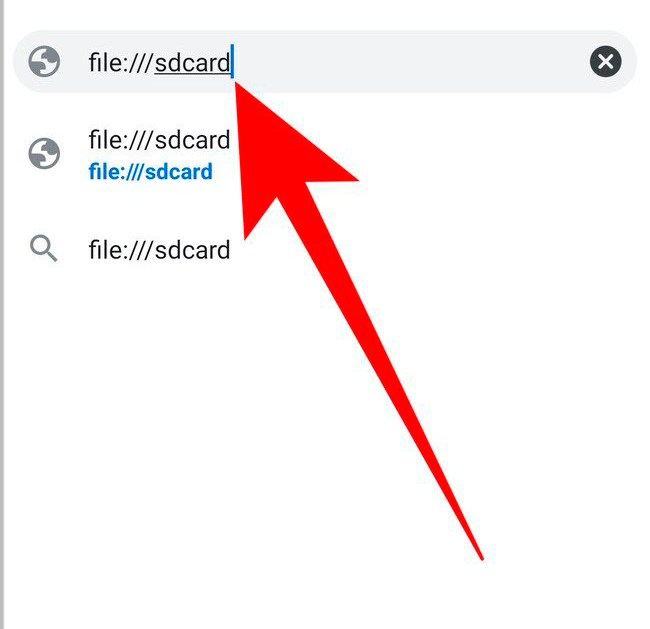Open the blue file:///sdcard URL link
Image resolution: width=650 pixels, height=629 pixels.
click(150, 172)
